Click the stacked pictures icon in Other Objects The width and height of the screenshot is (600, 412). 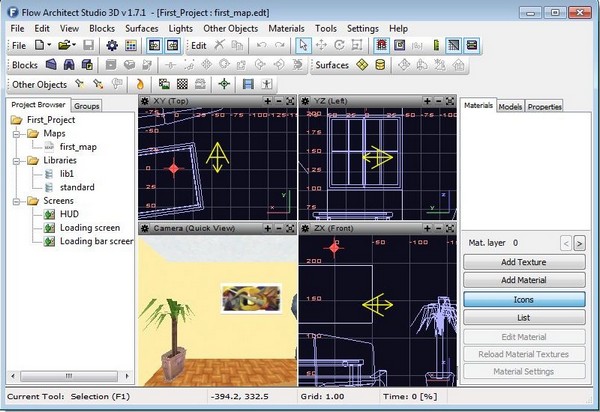point(165,84)
